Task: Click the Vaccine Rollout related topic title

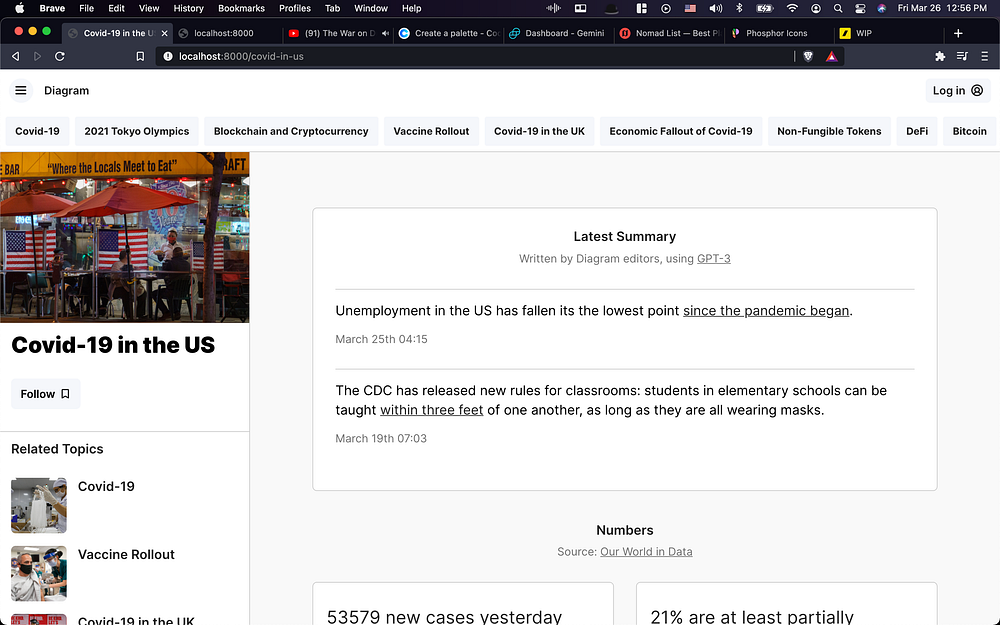Action: [x=126, y=555]
